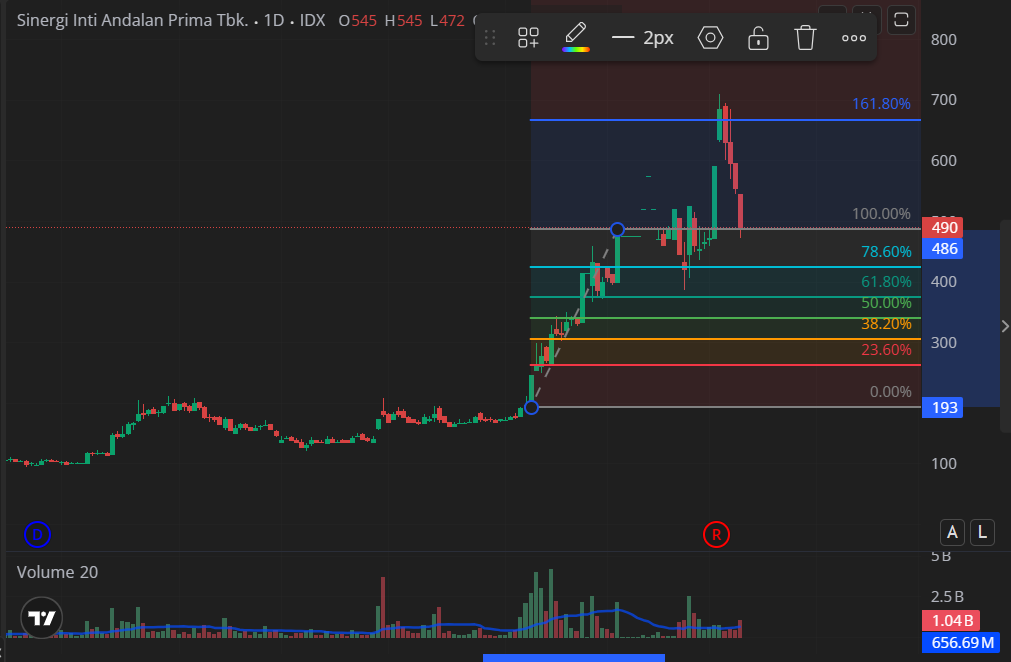Image resolution: width=1011 pixels, height=662 pixels.
Task: Open more options three-dot menu
Action: (x=854, y=39)
